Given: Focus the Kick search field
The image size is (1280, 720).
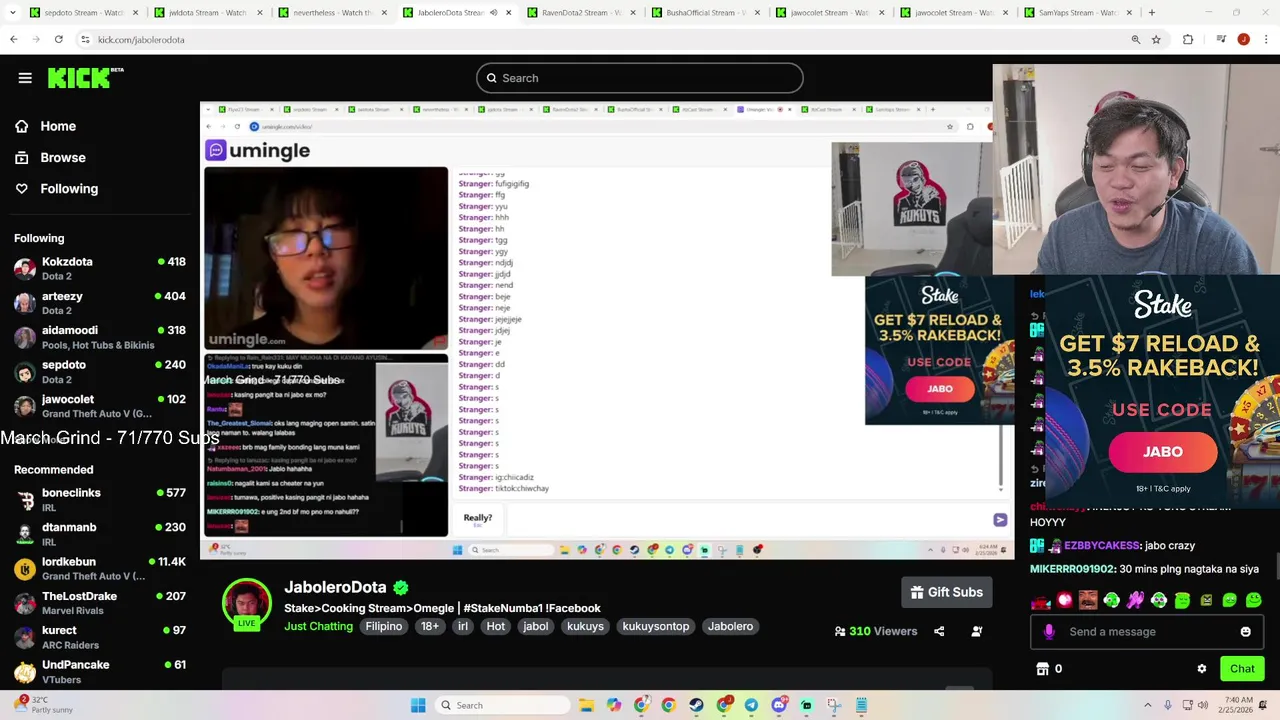Looking at the screenshot, I should click(x=640, y=78).
